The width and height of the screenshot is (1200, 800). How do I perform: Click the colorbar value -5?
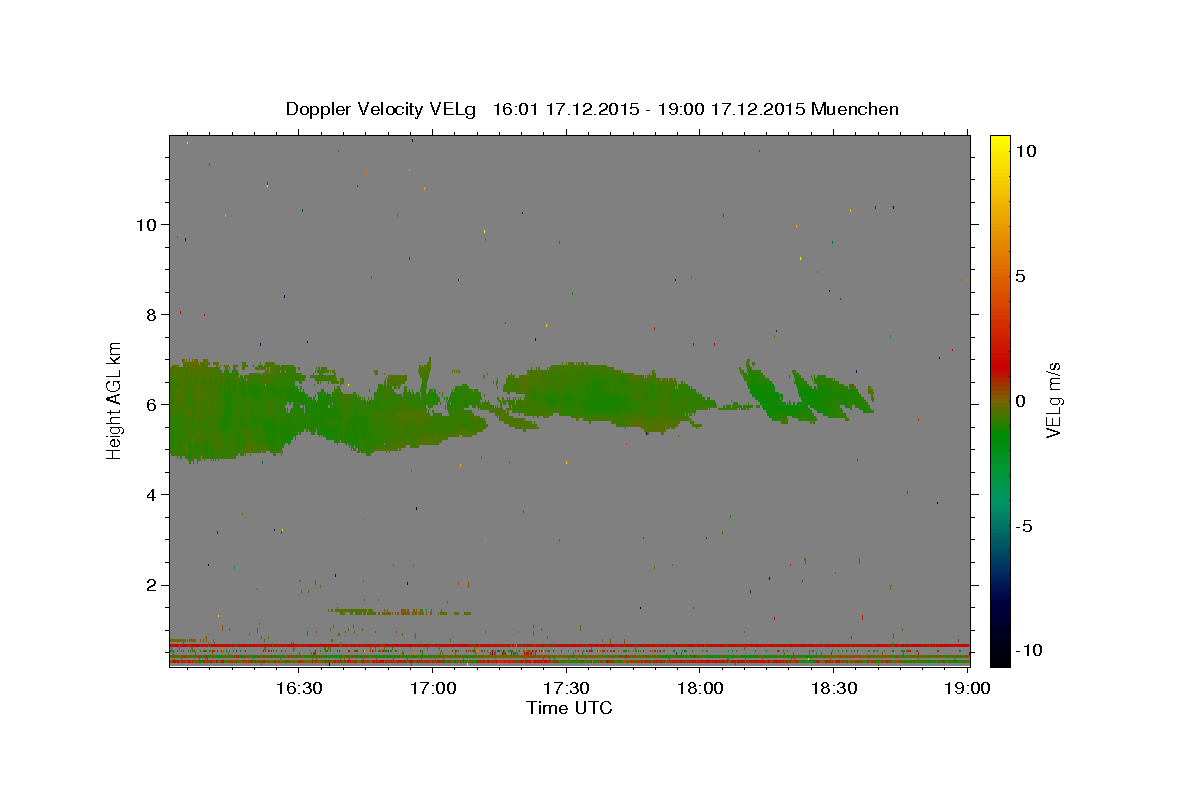(x=1024, y=525)
